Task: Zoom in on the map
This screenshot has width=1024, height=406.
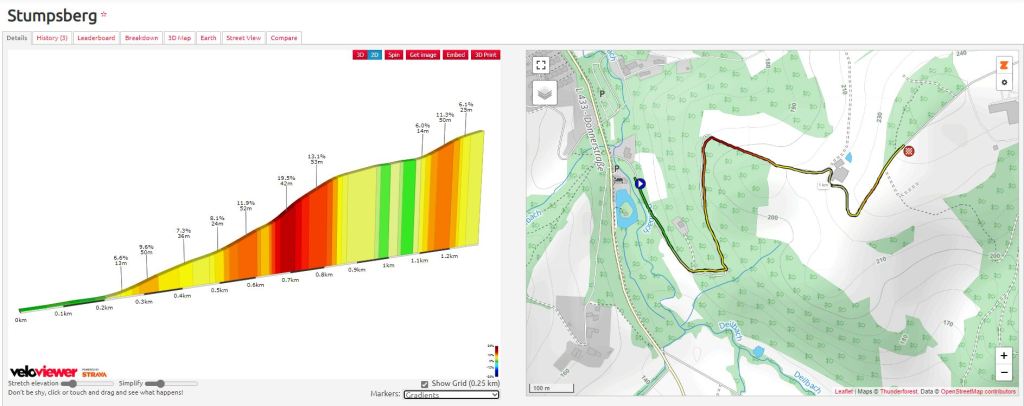Action: (1003, 355)
